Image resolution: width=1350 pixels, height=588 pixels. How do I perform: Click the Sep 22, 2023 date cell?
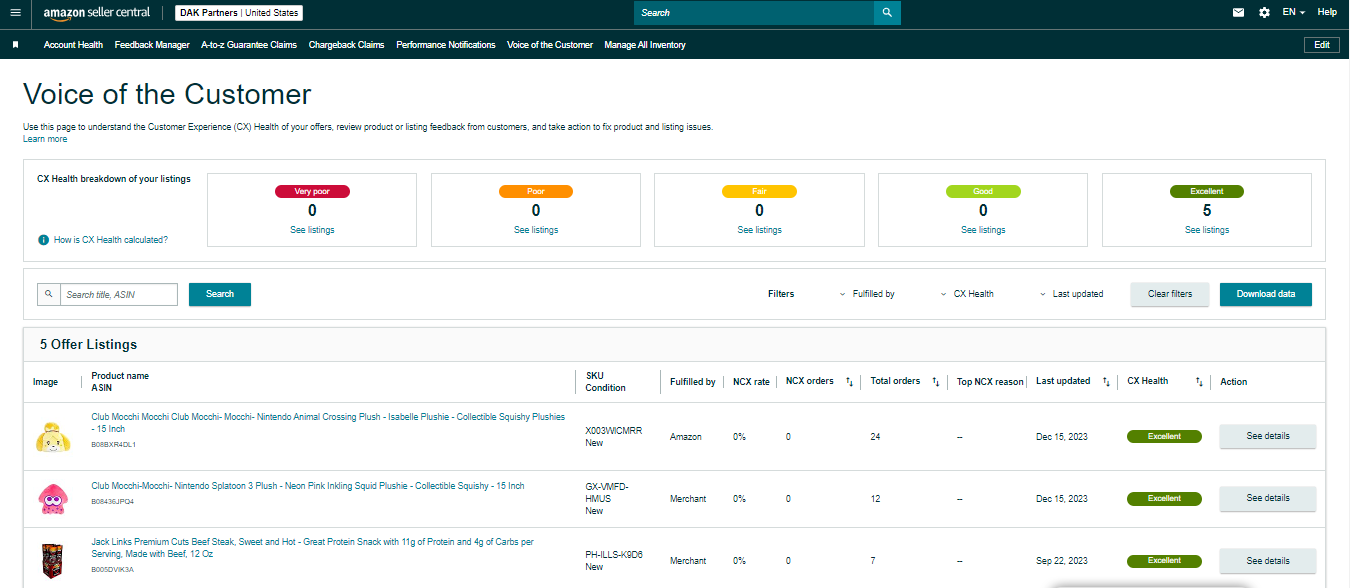(x=1062, y=561)
